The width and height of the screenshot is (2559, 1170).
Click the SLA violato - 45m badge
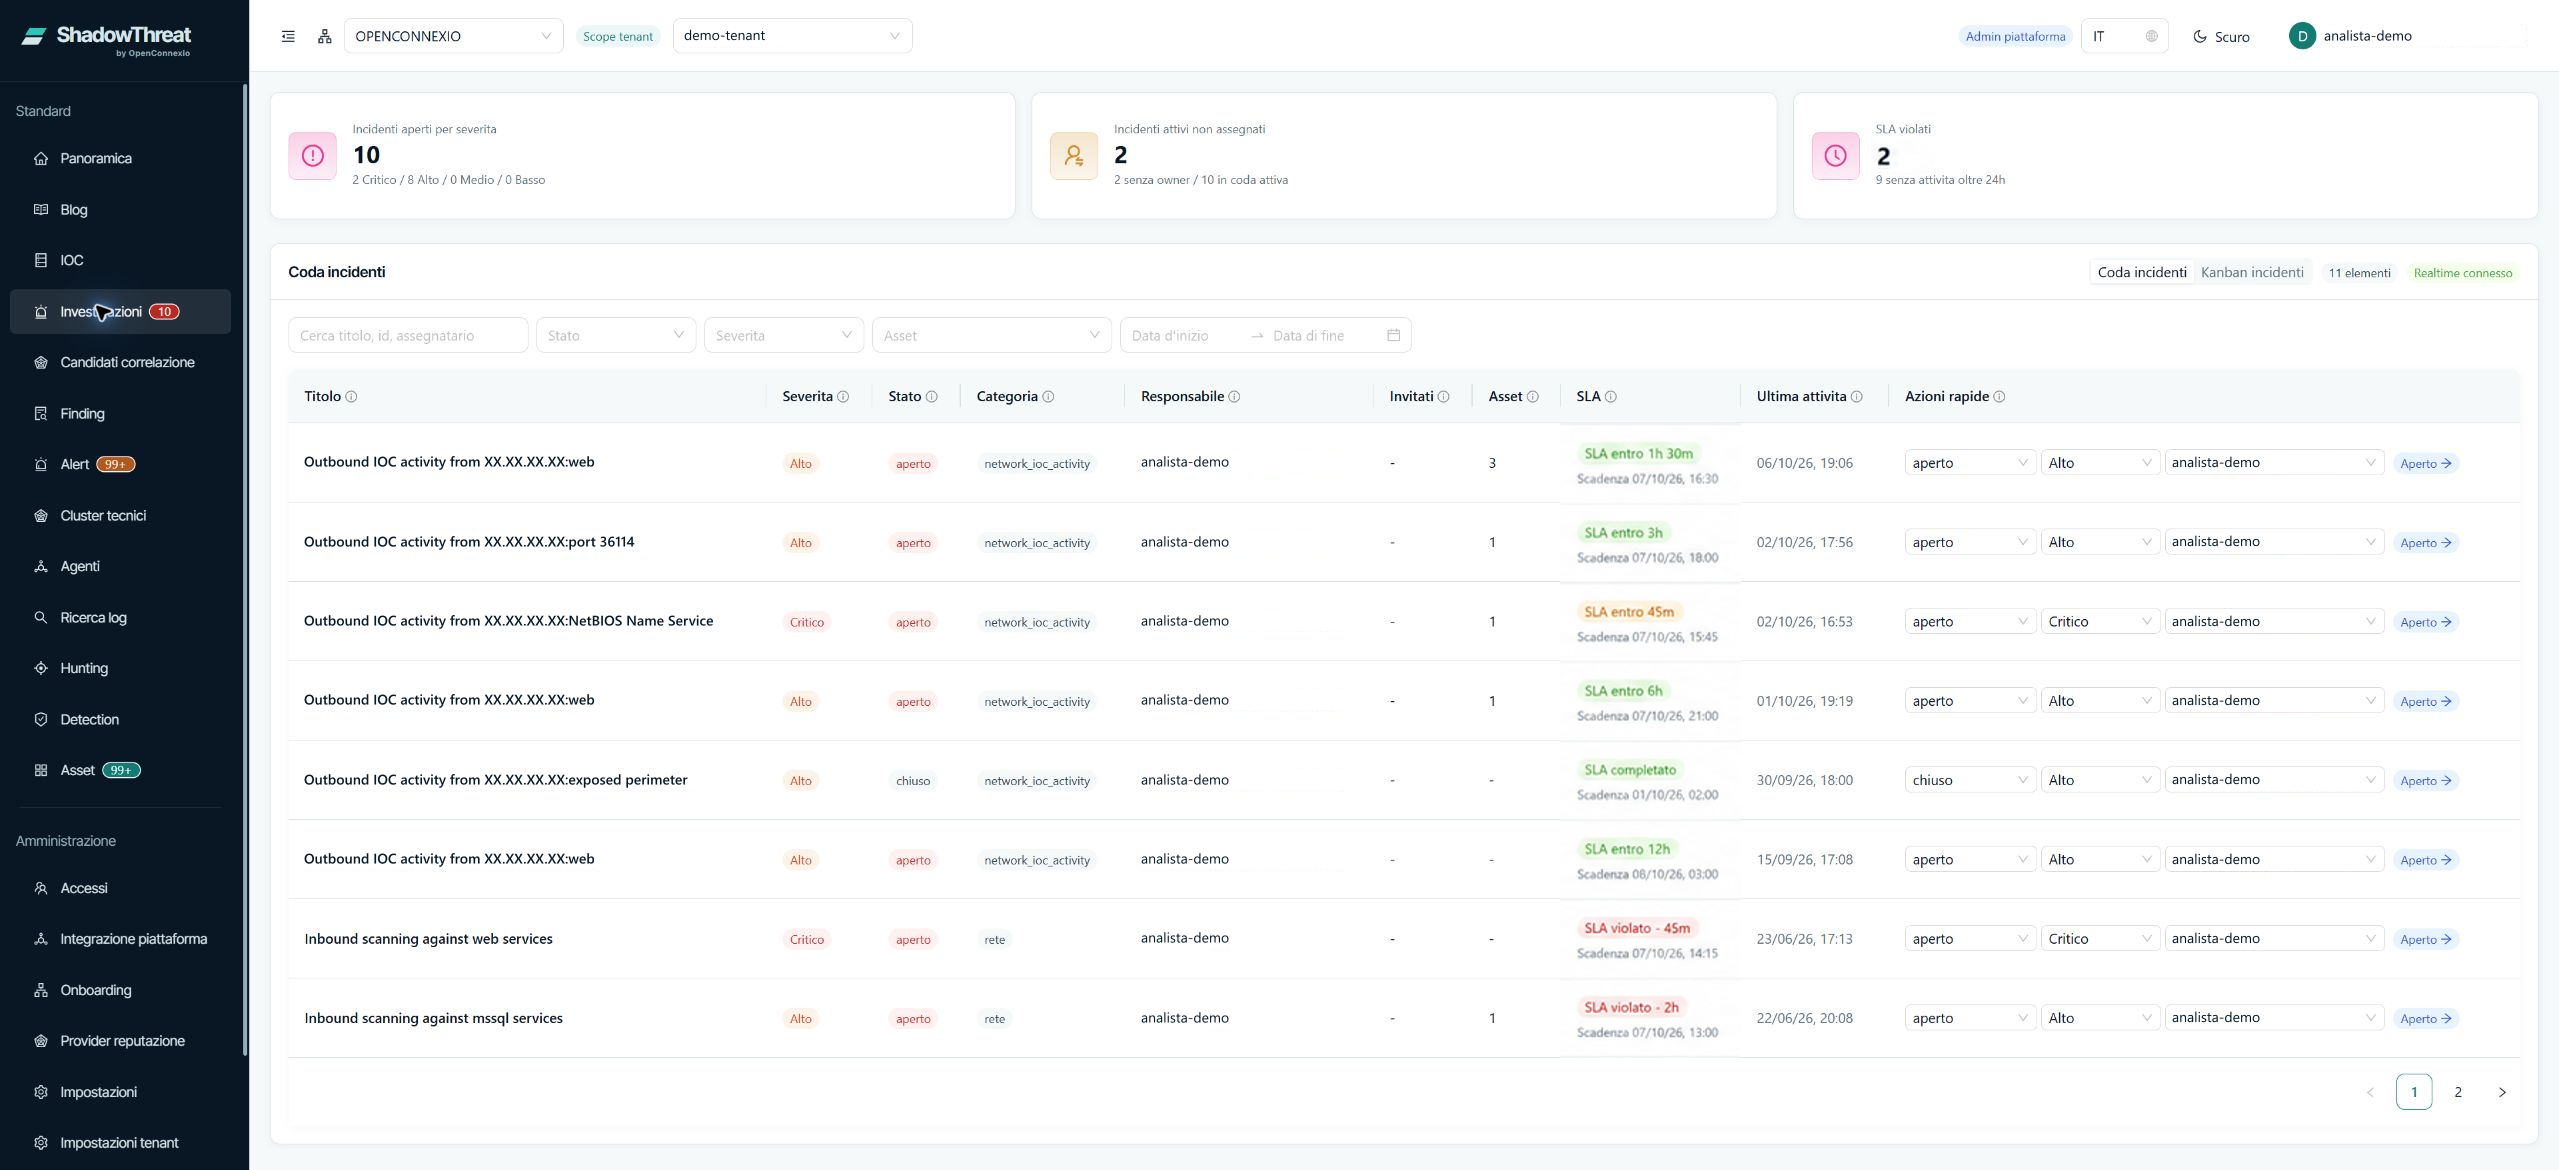[x=1637, y=928]
